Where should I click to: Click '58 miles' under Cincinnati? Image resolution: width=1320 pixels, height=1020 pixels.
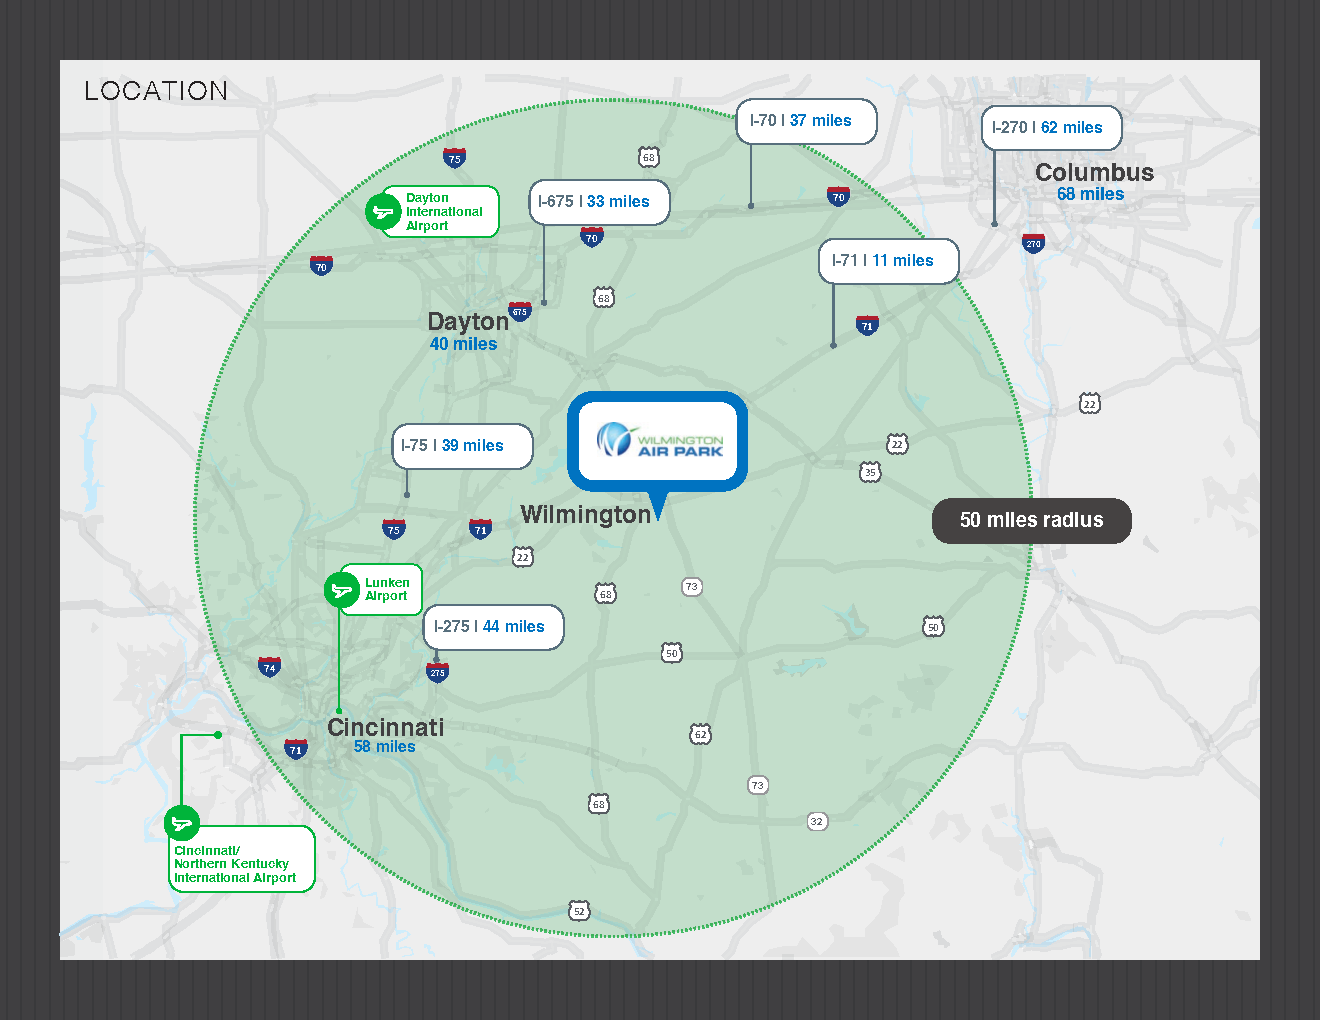point(384,747)
